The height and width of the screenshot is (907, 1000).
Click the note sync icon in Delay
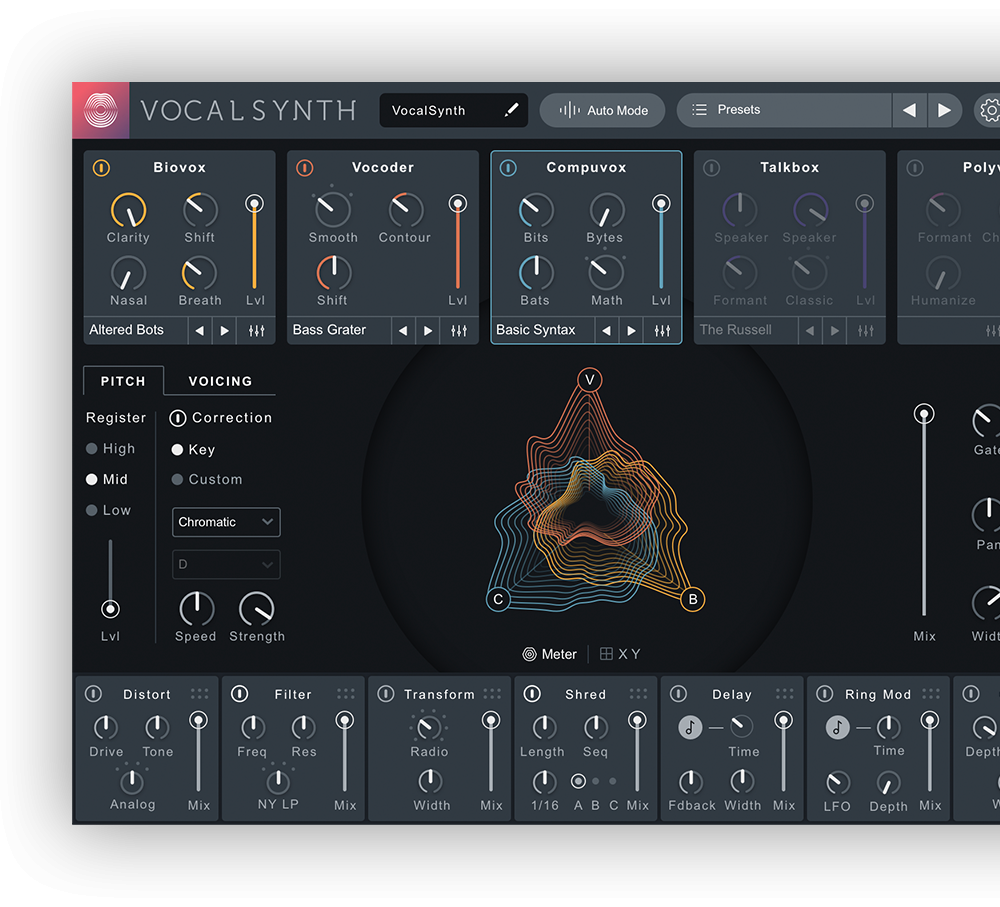click(690, 727)
